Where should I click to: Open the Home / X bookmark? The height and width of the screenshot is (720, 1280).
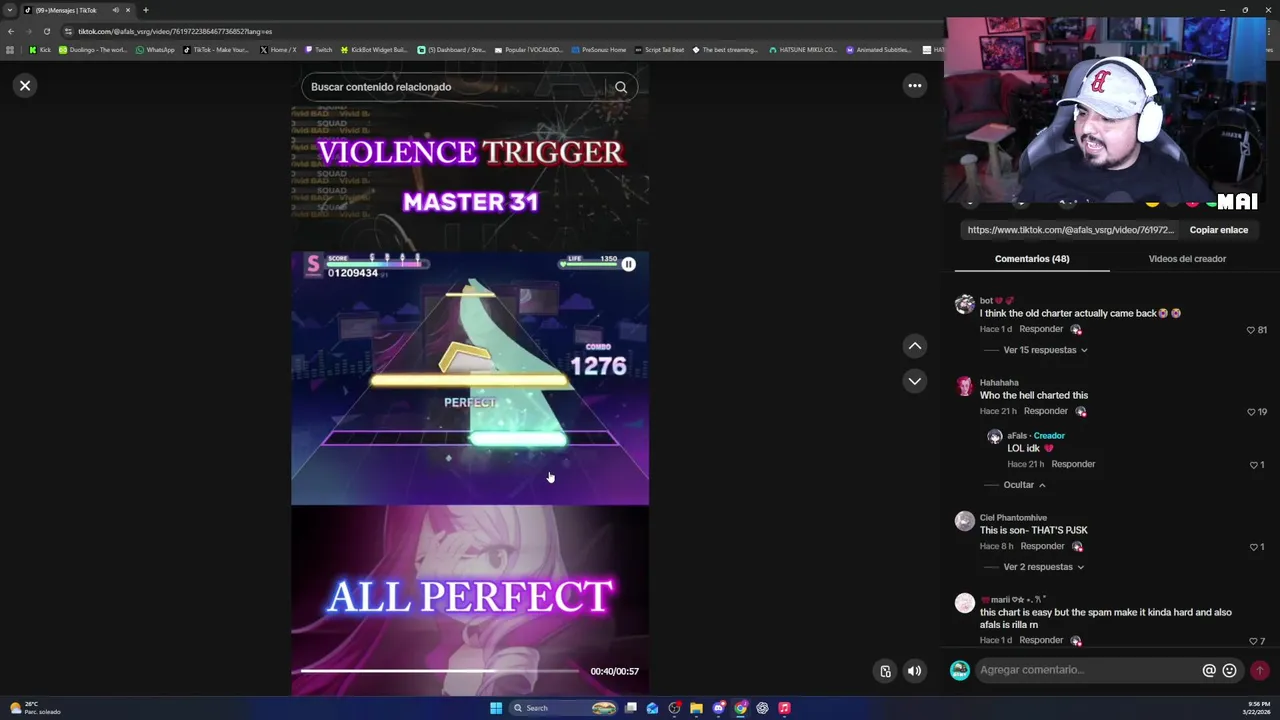tap(278, 50)
